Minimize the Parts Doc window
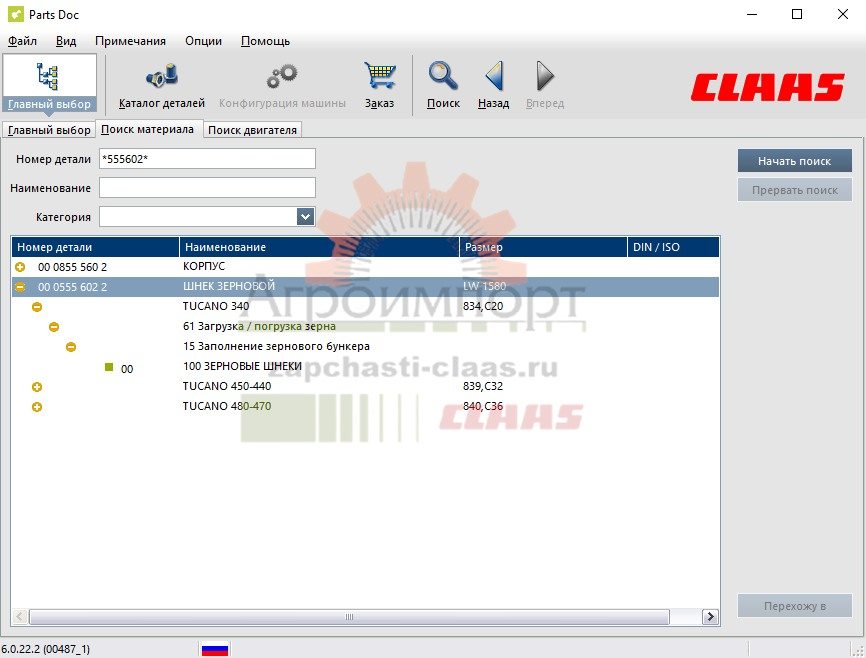This screenshot has height=658, width=866. (x=752, y=14)
